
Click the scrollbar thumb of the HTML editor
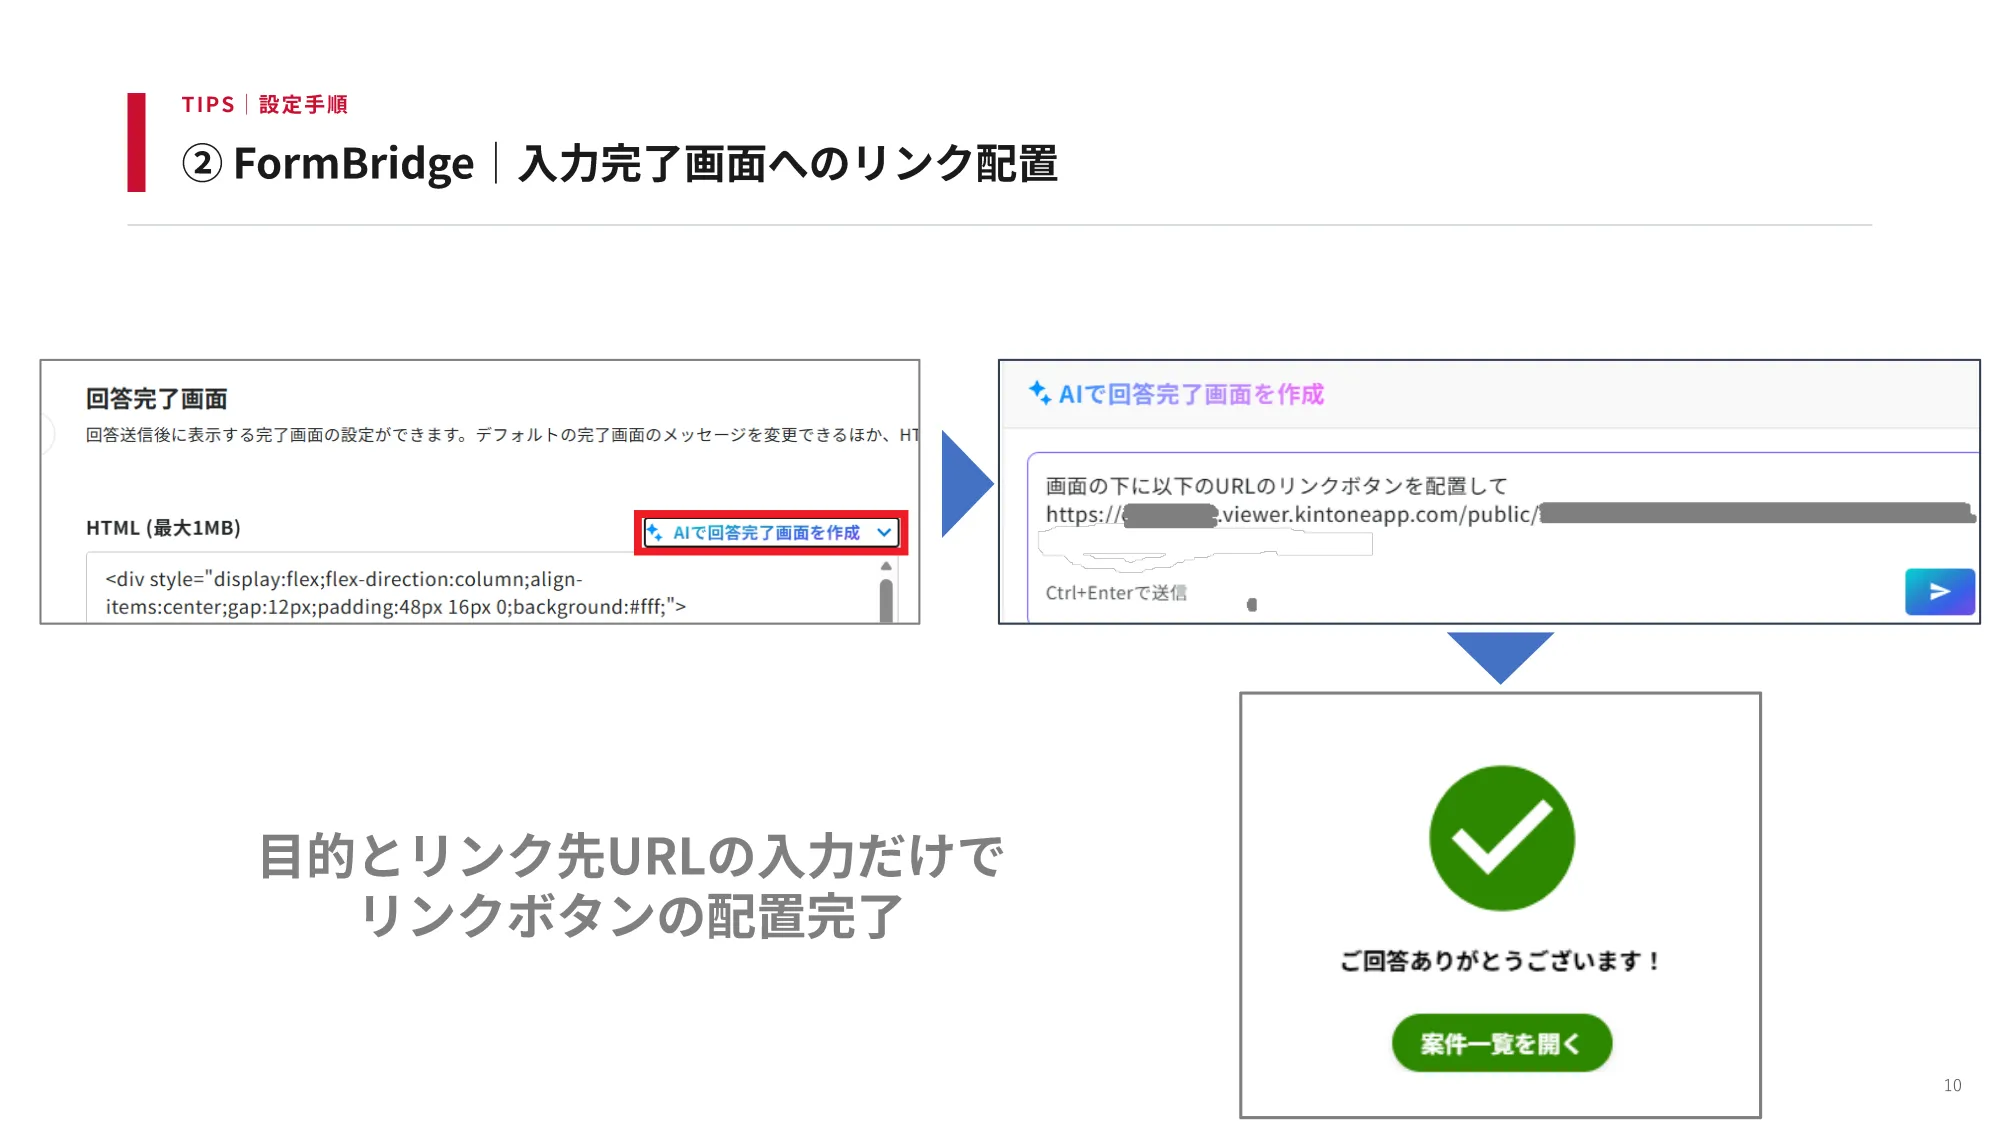(886, 601)
